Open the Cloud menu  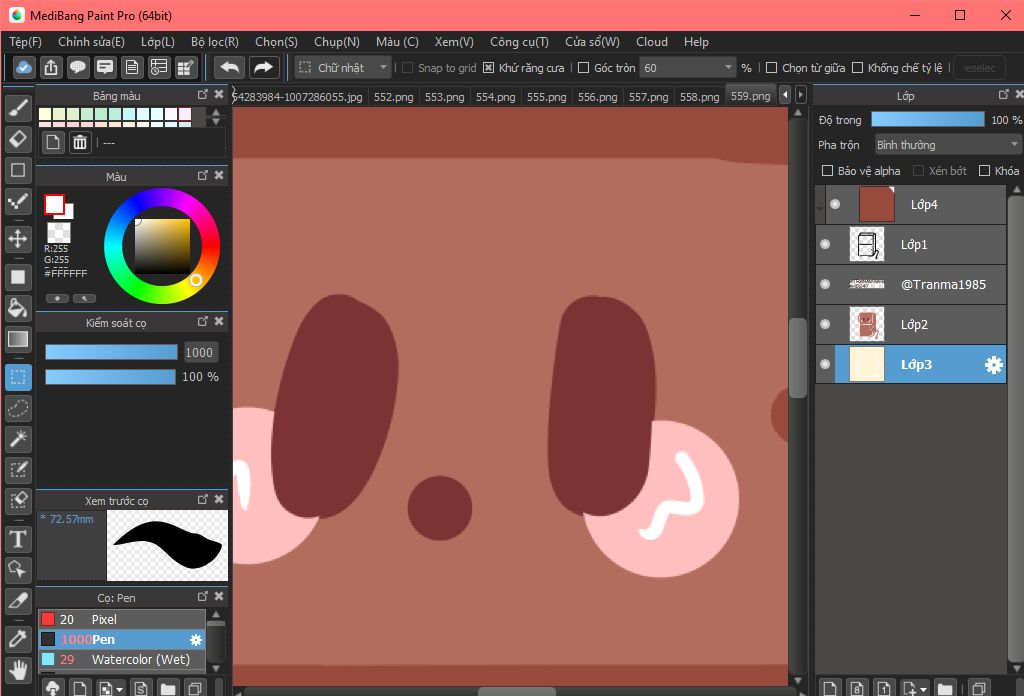(x=652, y=42)
